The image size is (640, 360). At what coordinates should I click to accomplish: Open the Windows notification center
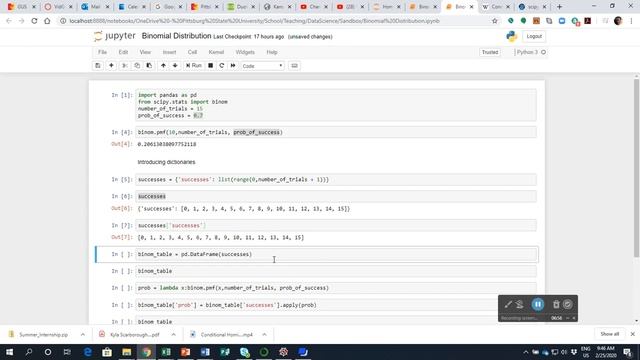coord(628,352)
